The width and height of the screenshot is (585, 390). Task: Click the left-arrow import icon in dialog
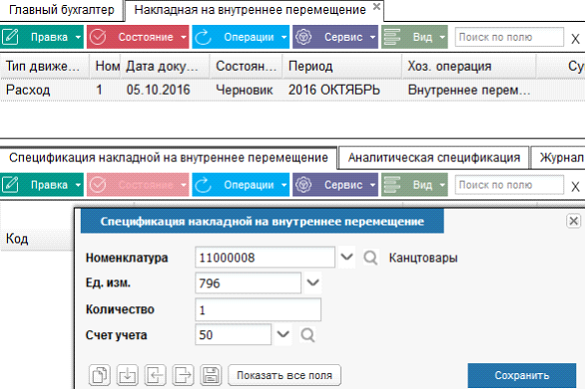(x=155, y=375)
